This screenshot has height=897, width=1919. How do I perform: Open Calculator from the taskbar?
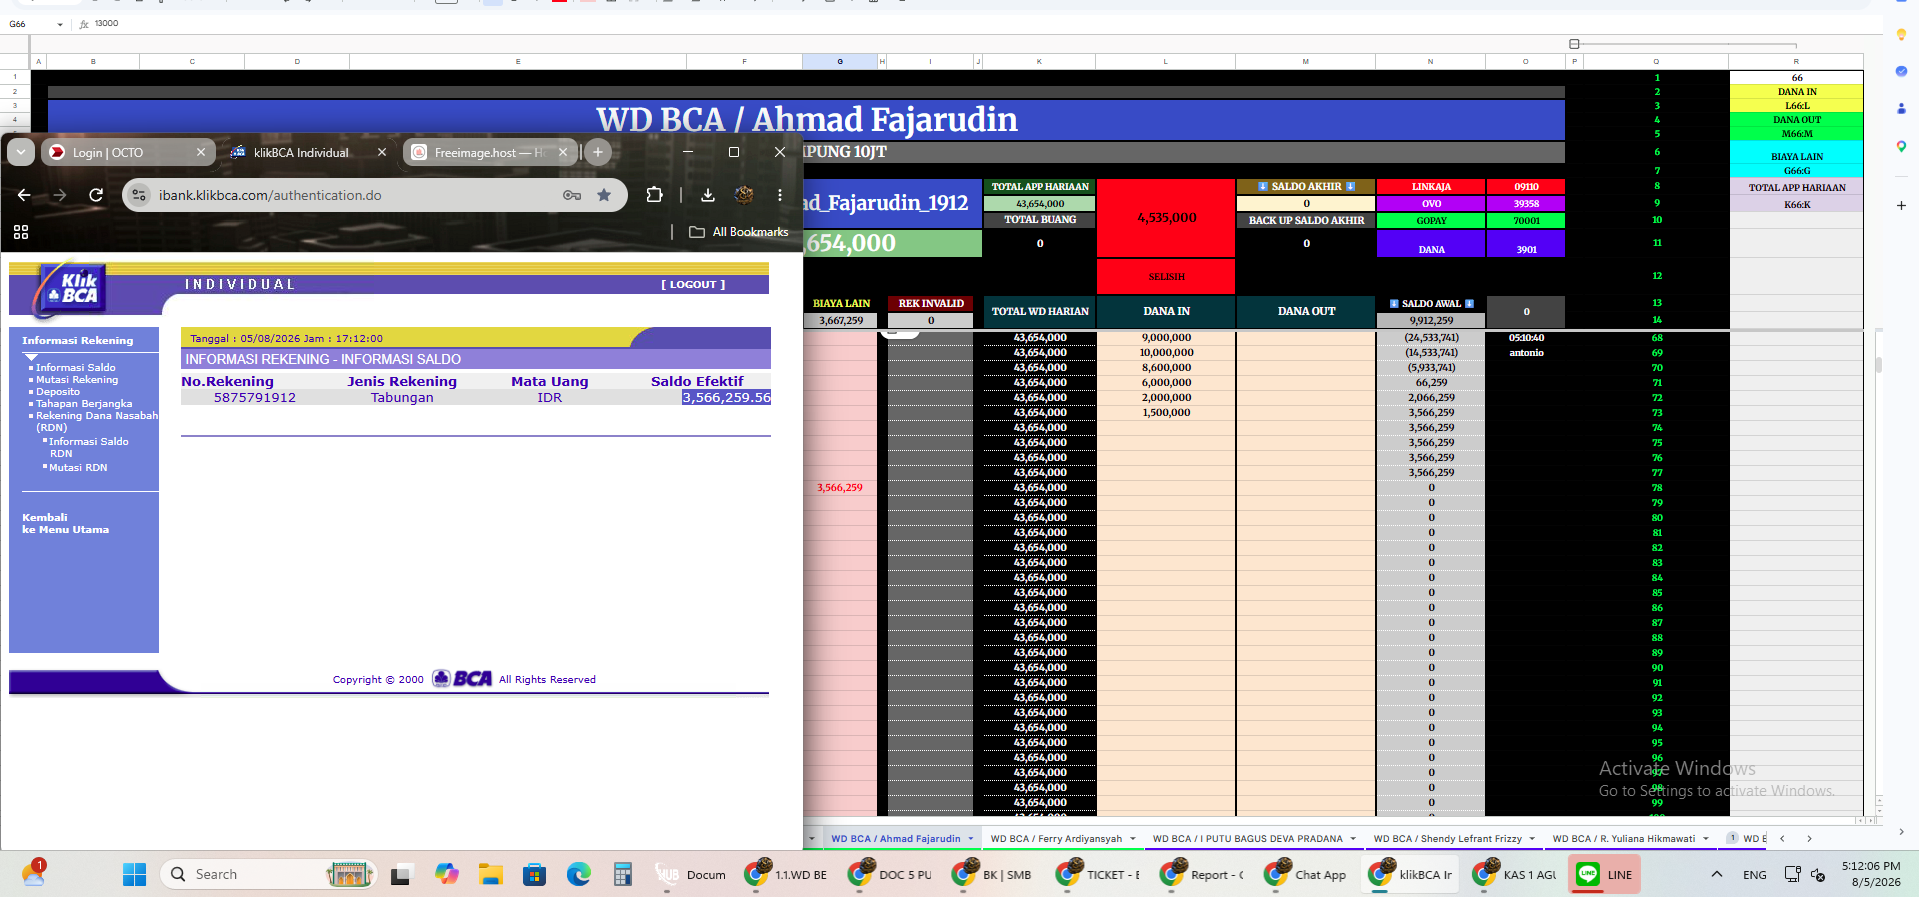click(x=623, y=875)
